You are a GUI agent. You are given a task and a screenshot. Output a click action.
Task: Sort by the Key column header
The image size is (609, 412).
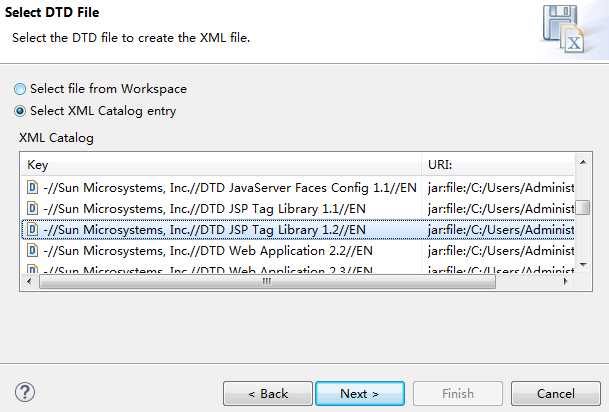(x=220, y=164)
